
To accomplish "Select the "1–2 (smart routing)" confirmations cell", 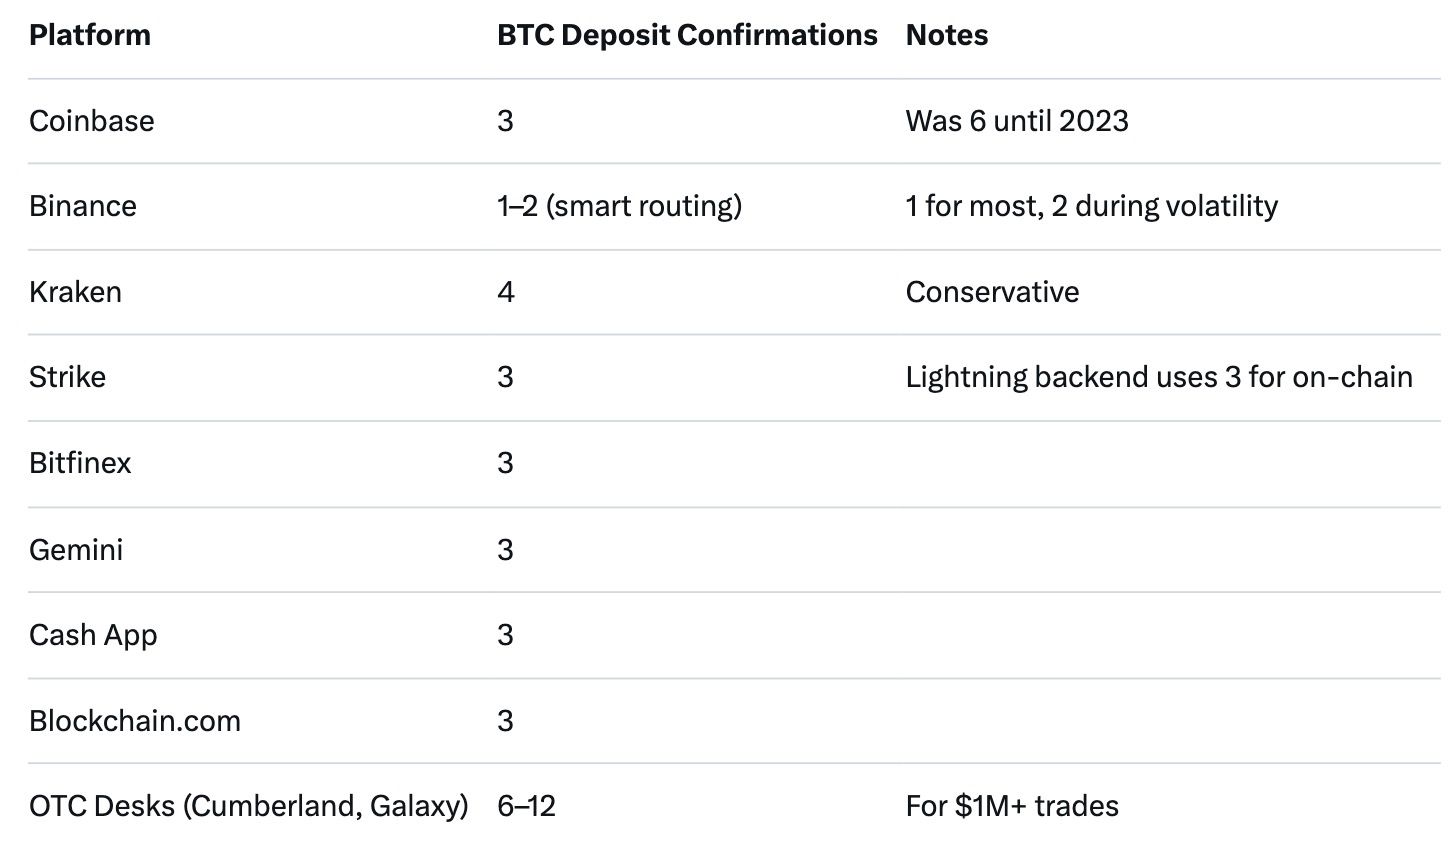I will coord(619,206).
